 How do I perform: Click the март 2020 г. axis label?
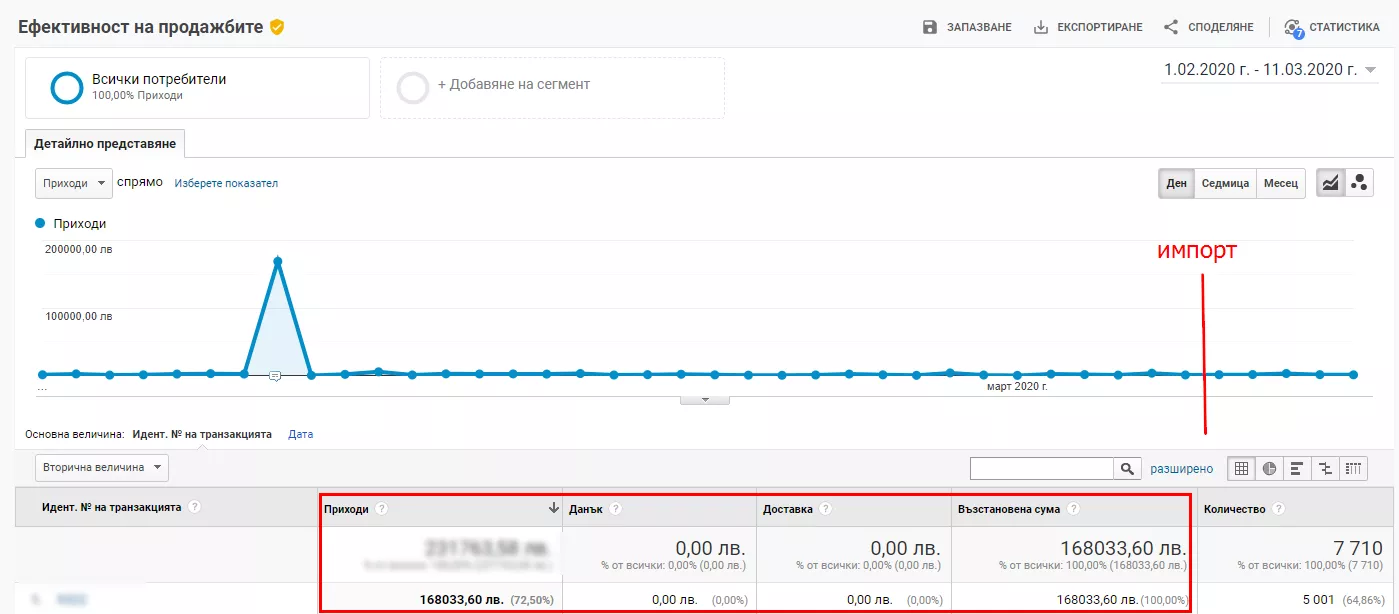pyautogui.click(x=1017, y=386)
